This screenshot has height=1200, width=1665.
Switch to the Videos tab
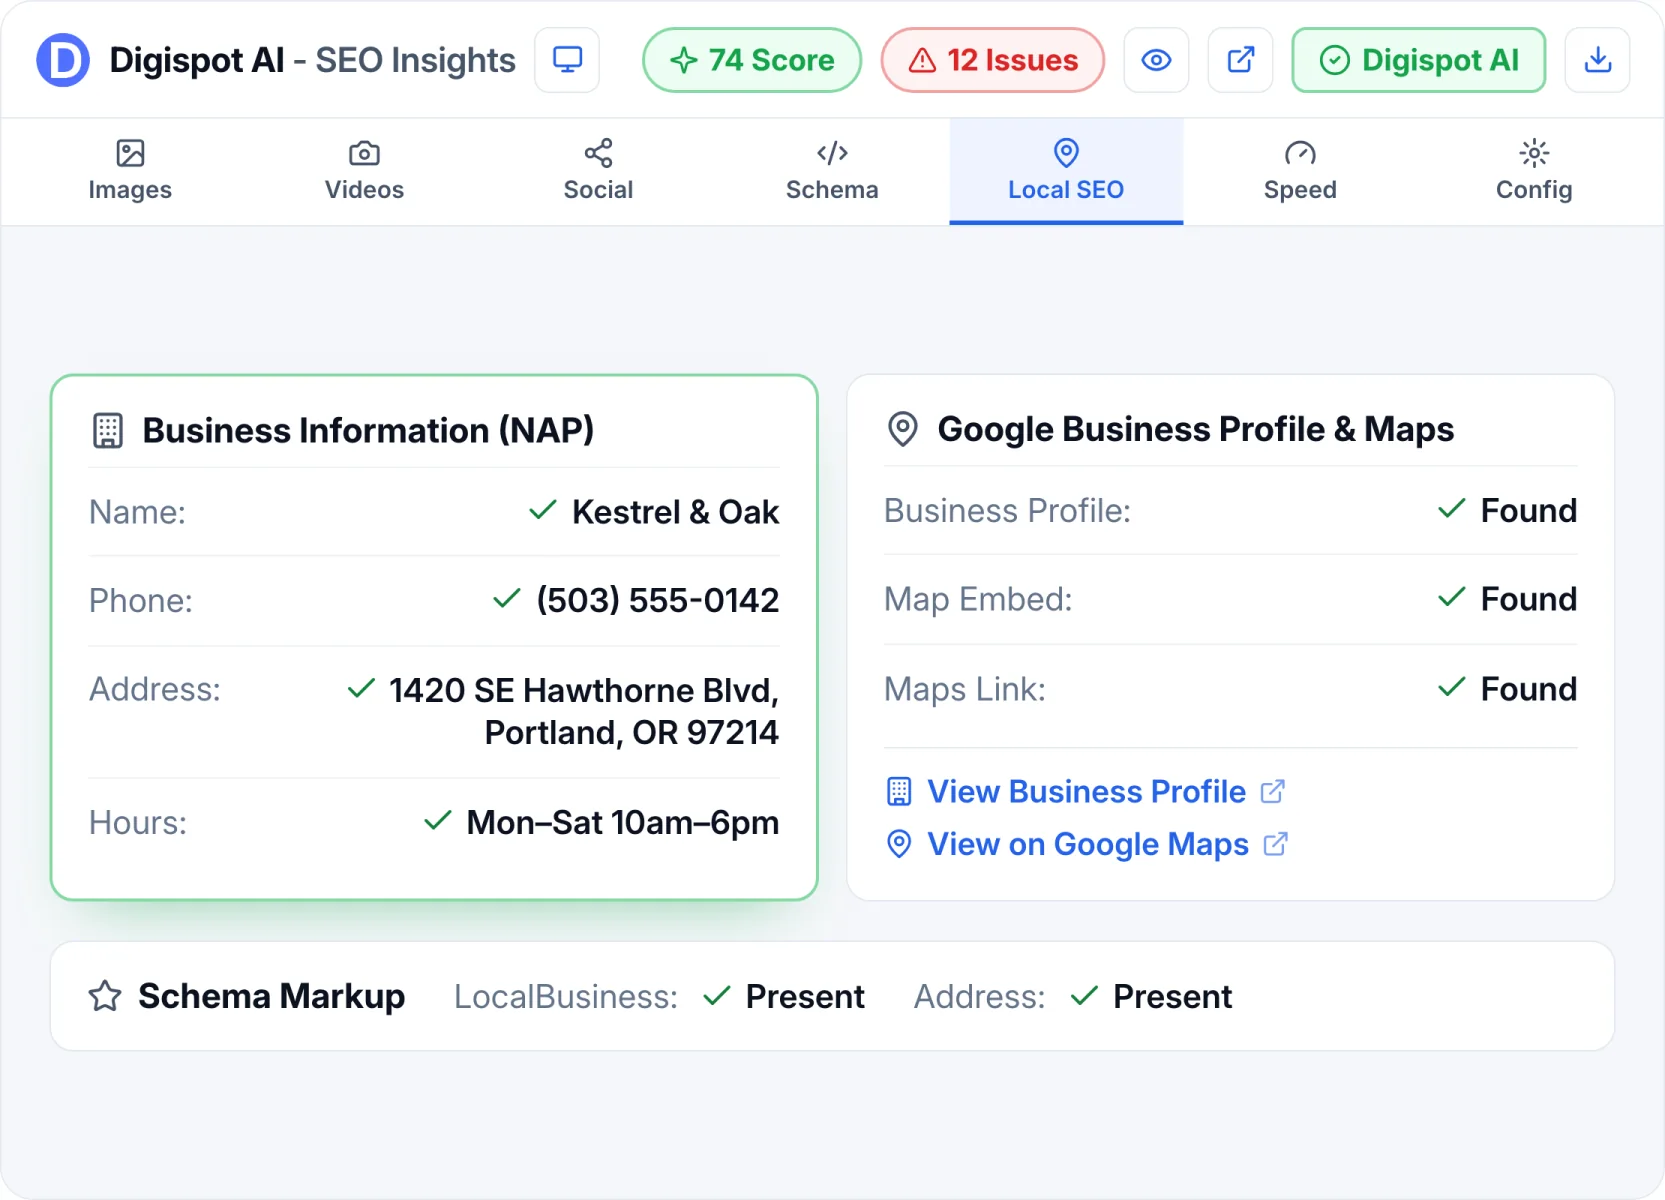point(364,171)
